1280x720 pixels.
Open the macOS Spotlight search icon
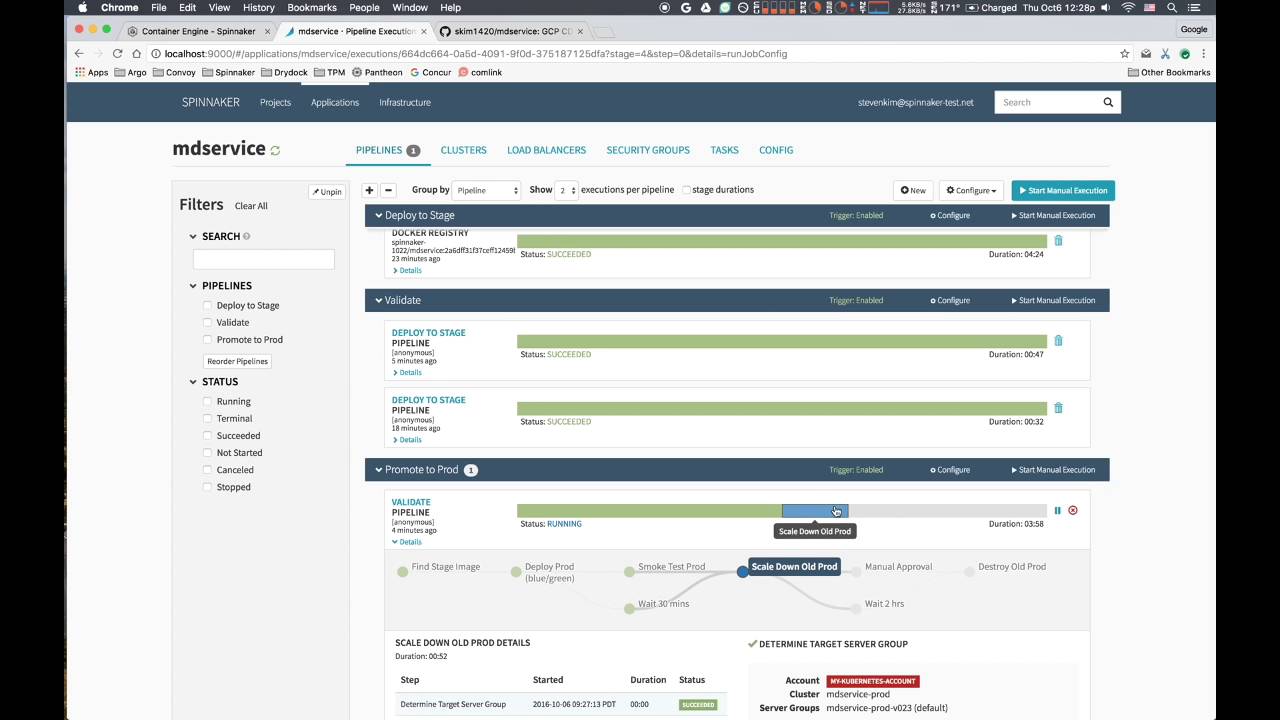pos(1172,7)
